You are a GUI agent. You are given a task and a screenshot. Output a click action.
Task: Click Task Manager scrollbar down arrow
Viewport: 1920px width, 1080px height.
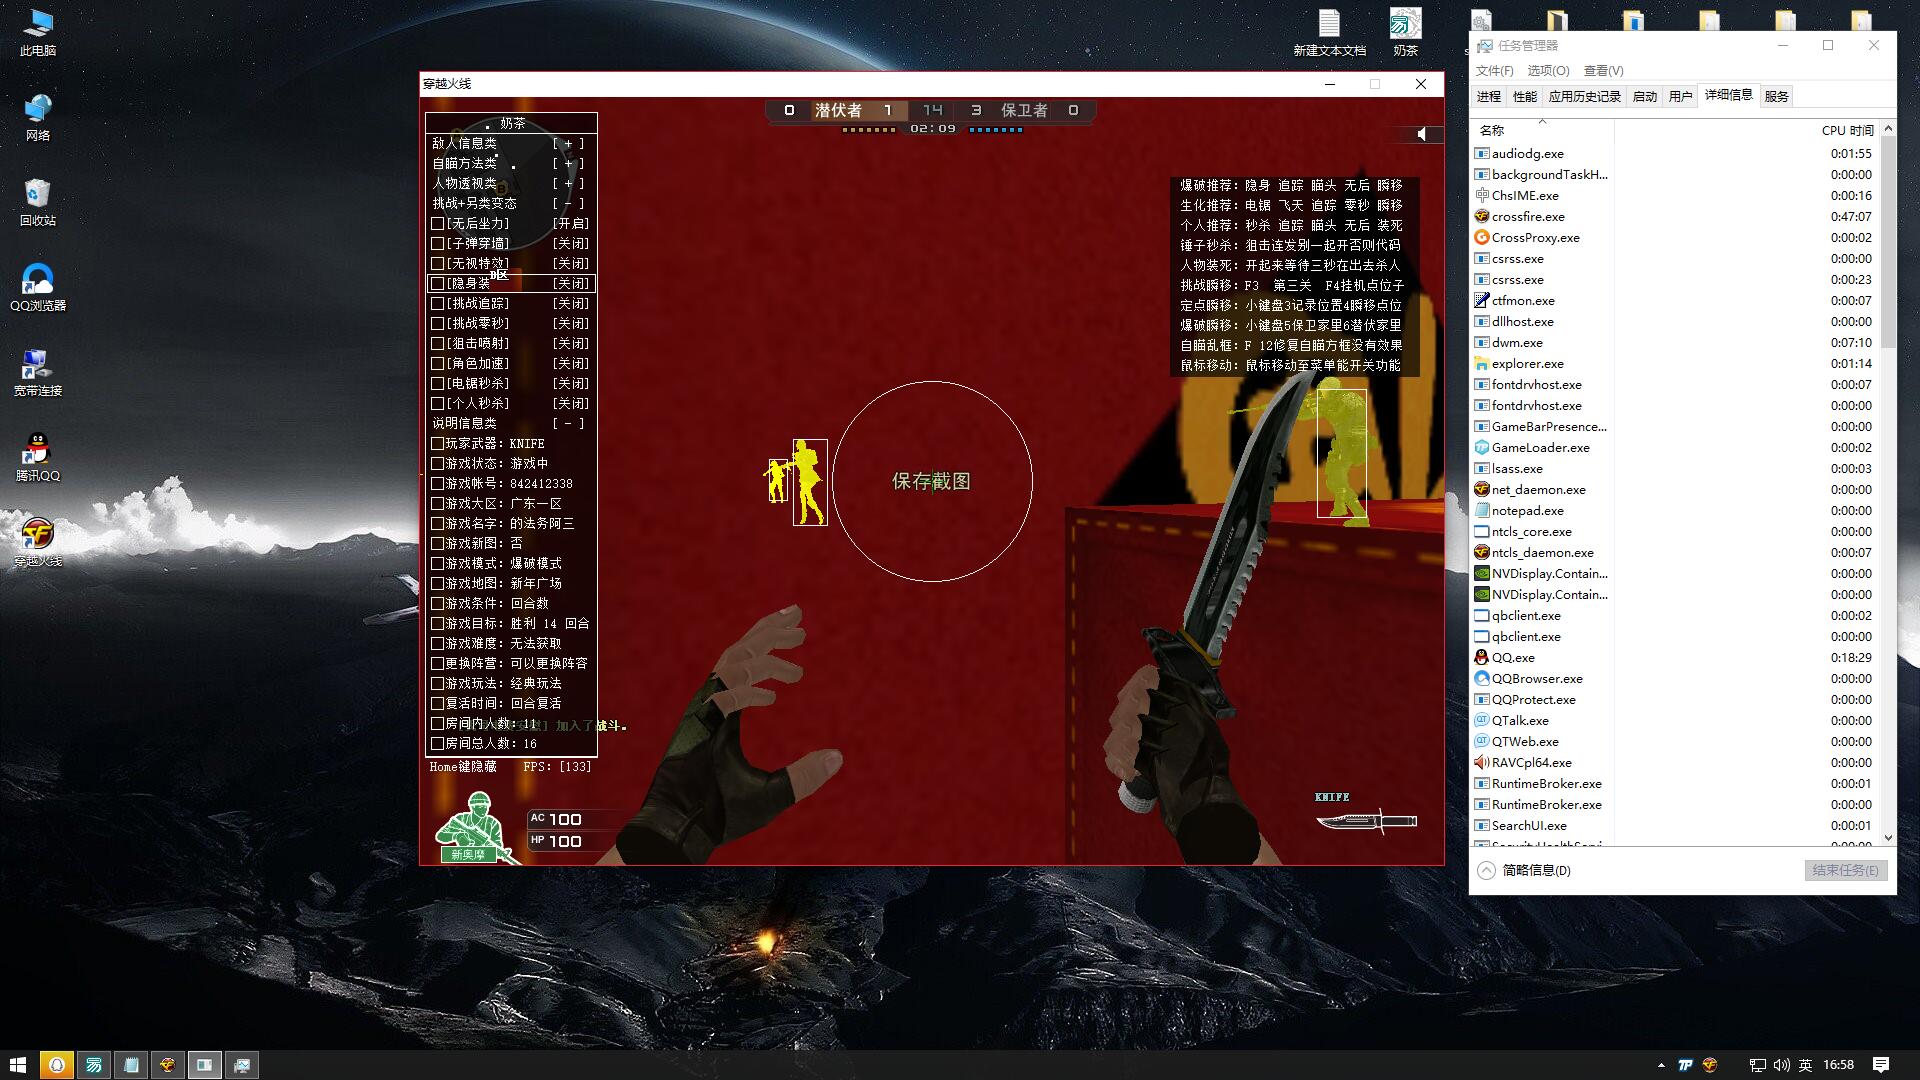coord(1888,838)
